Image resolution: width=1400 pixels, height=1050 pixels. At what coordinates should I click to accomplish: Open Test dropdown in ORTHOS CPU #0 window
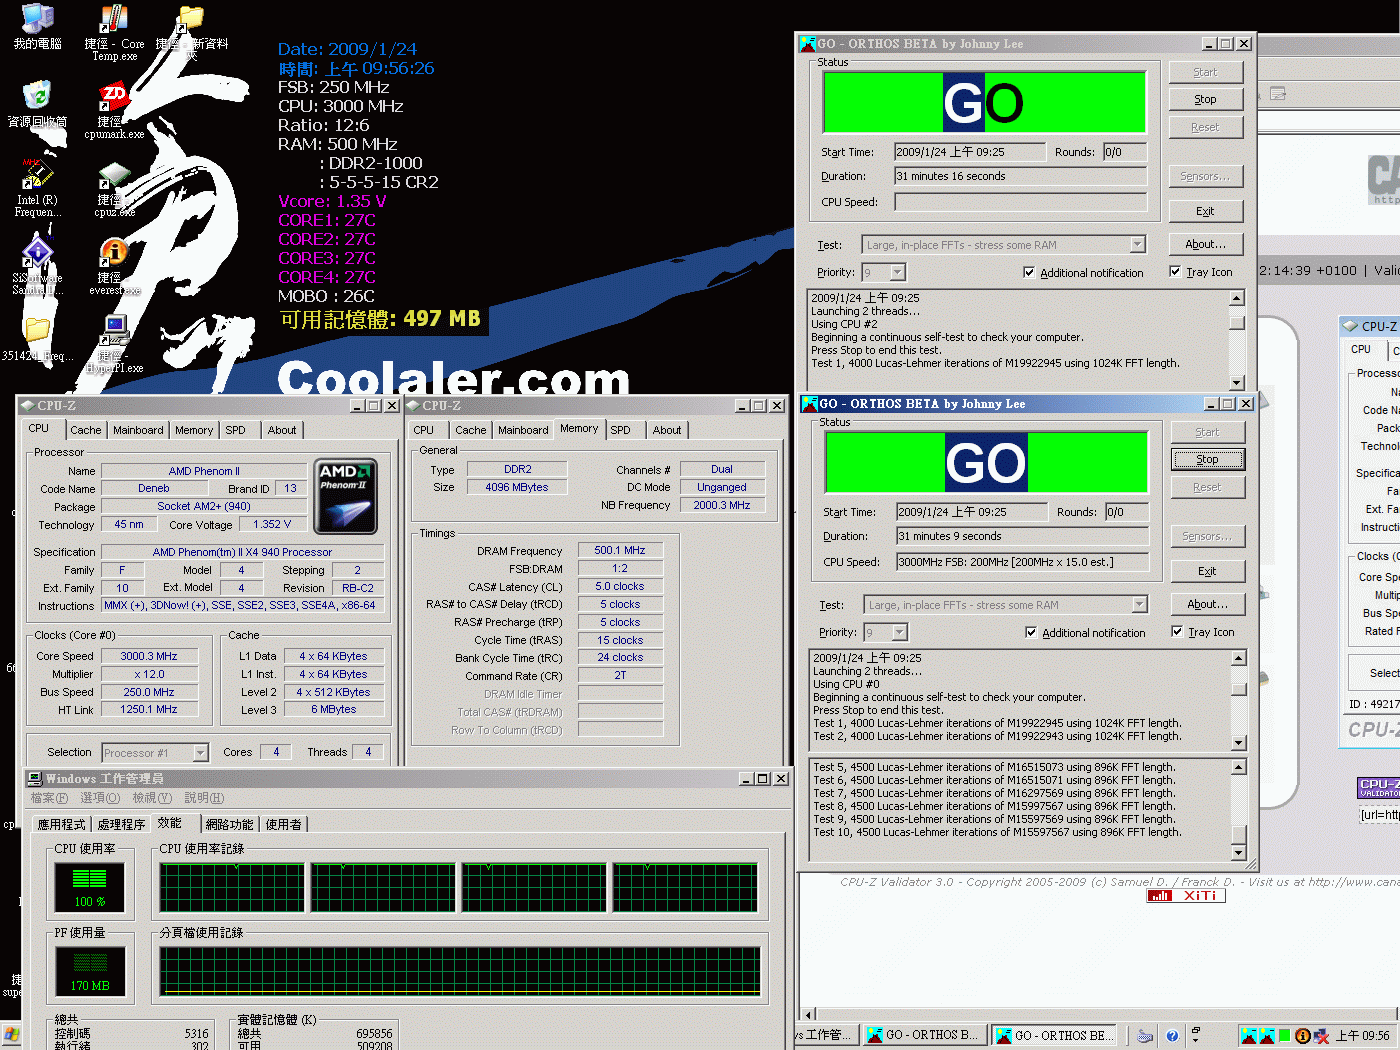[x=1139, y=605]
